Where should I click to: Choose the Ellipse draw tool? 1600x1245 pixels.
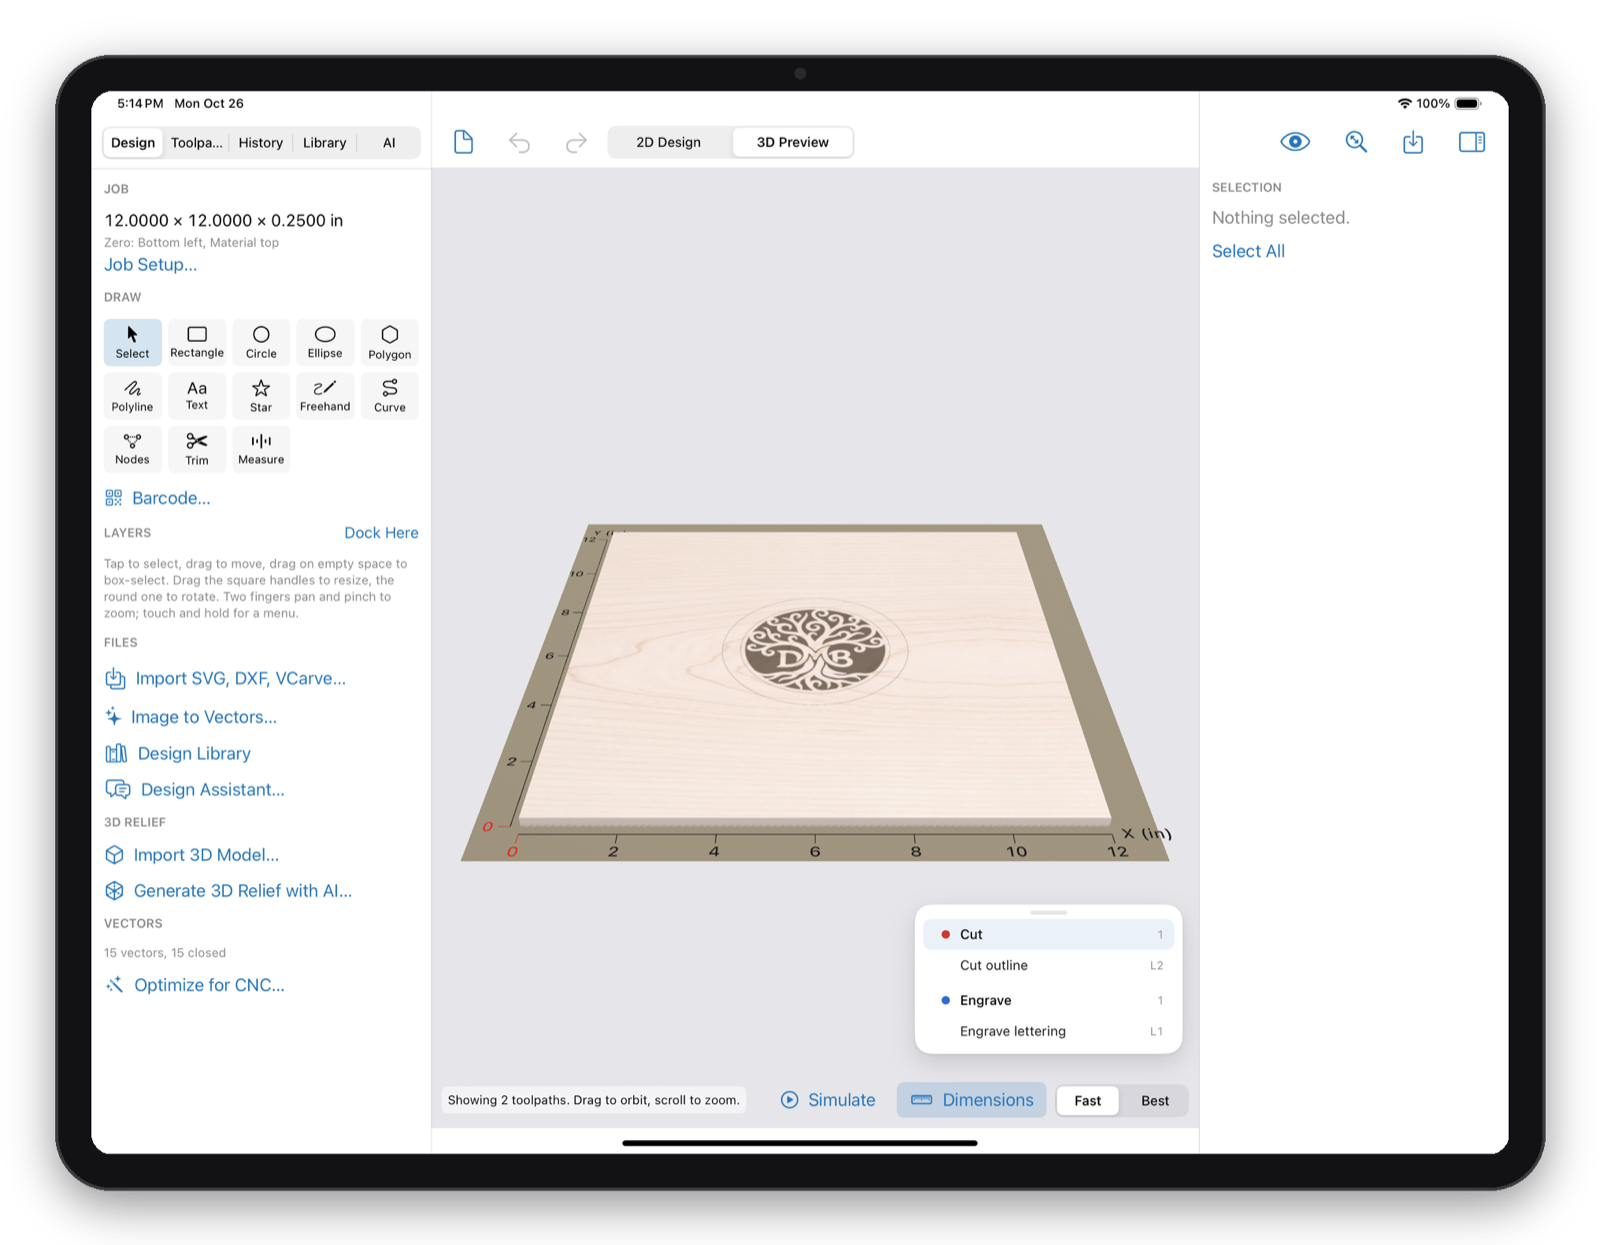tap(325, 342)
